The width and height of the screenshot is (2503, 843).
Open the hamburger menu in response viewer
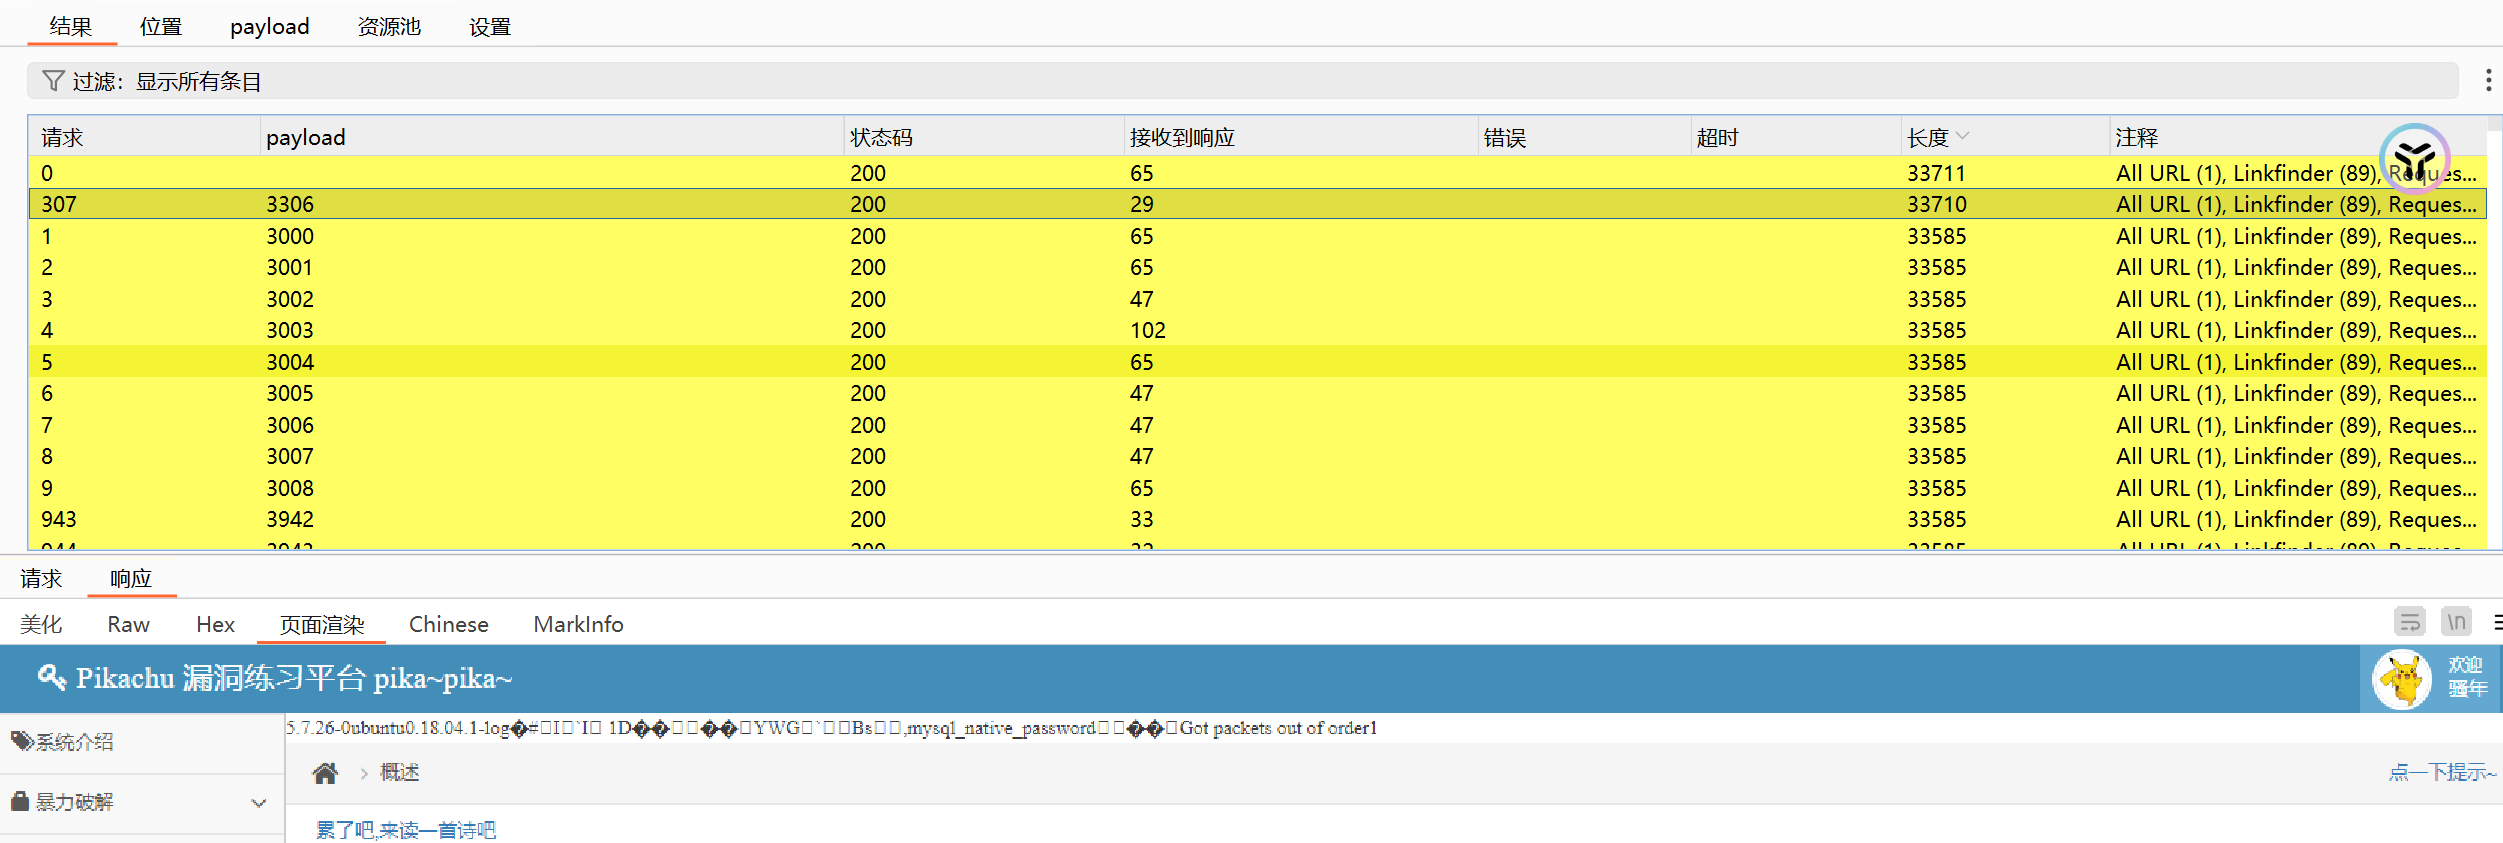coord(2496,623)
